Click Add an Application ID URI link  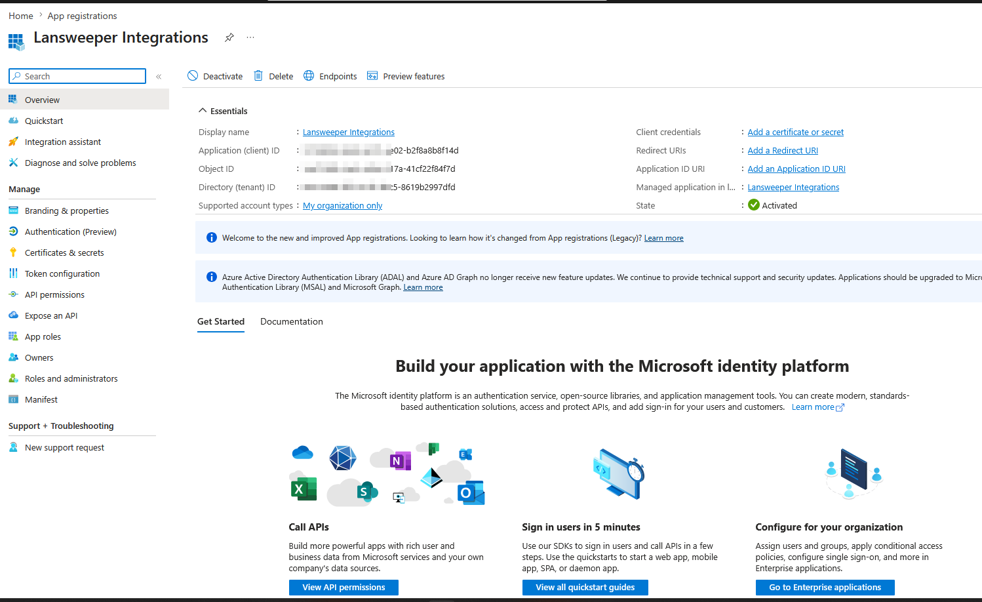point(796,169)
